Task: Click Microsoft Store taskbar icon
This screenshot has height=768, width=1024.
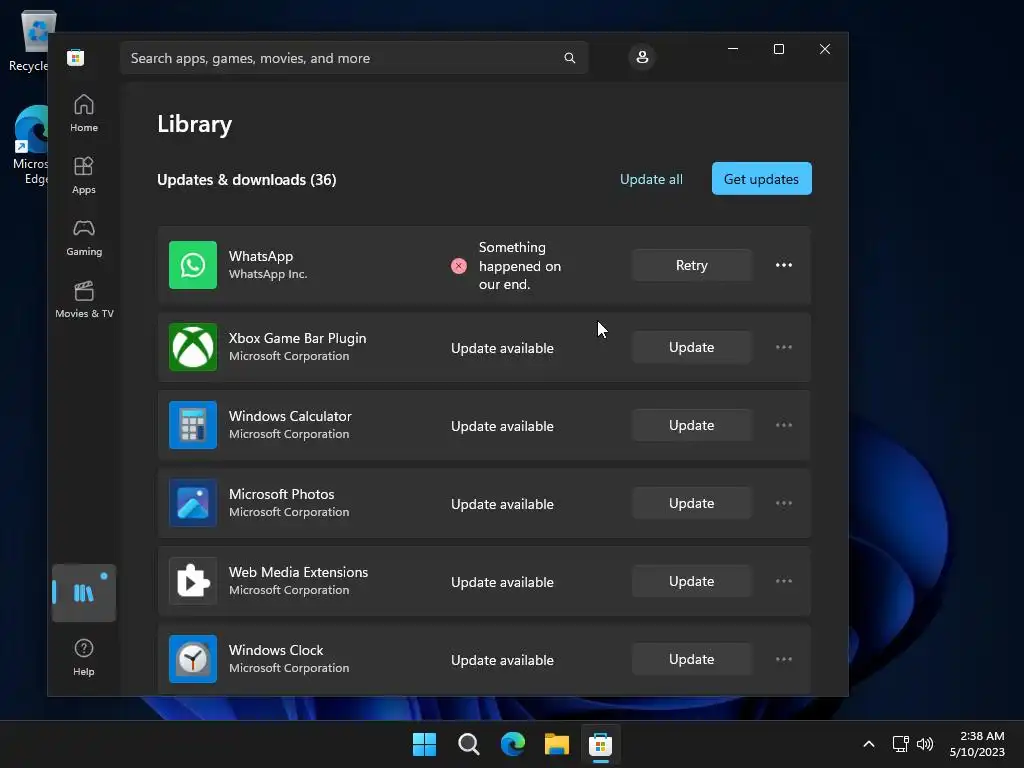Action: (601, 744)
